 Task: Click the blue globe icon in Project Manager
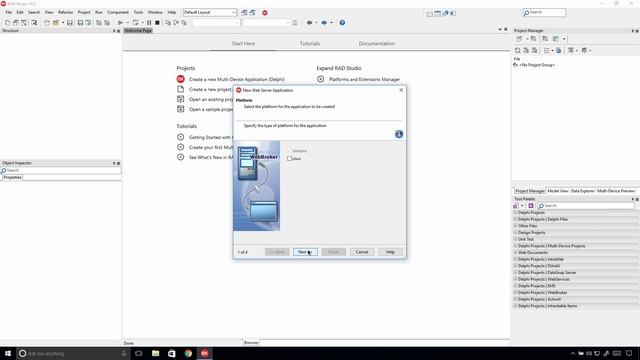click(559, 50)
